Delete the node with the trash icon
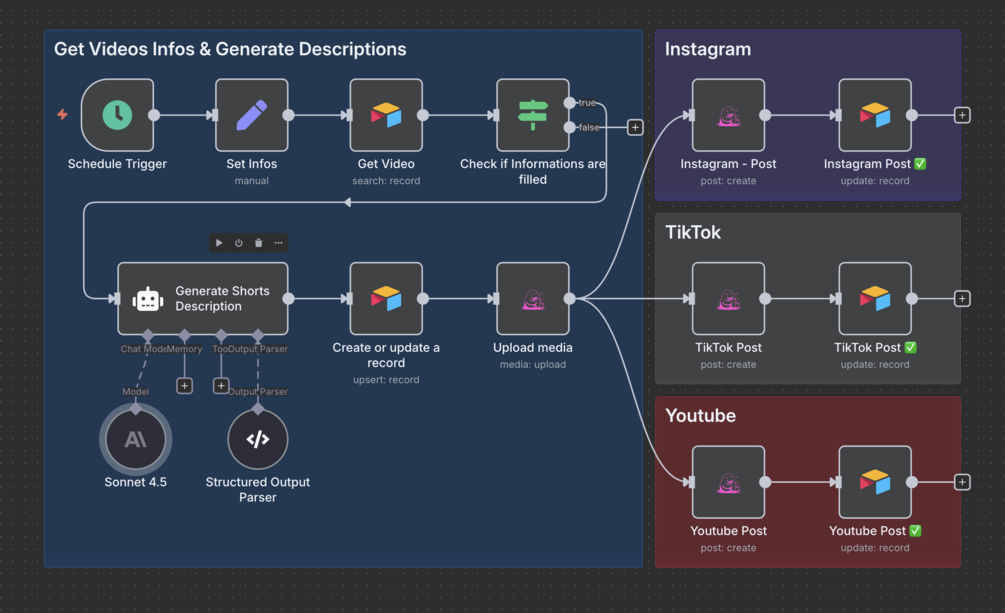The image size is (1005, 613). tap(258, 243)
